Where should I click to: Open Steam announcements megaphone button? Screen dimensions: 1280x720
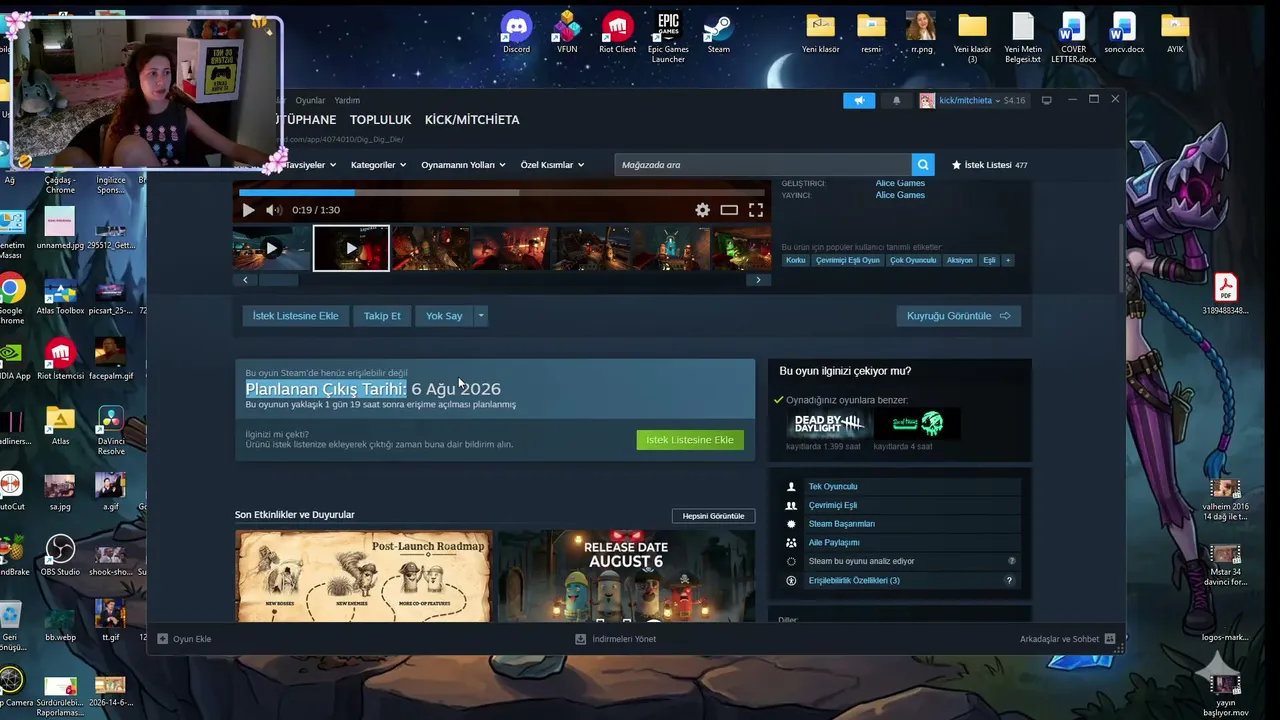click(x=859, y=100)
